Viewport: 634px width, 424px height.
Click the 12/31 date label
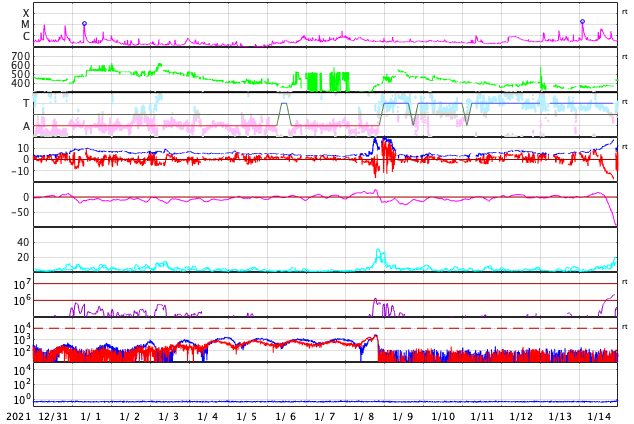click(53, 417)
